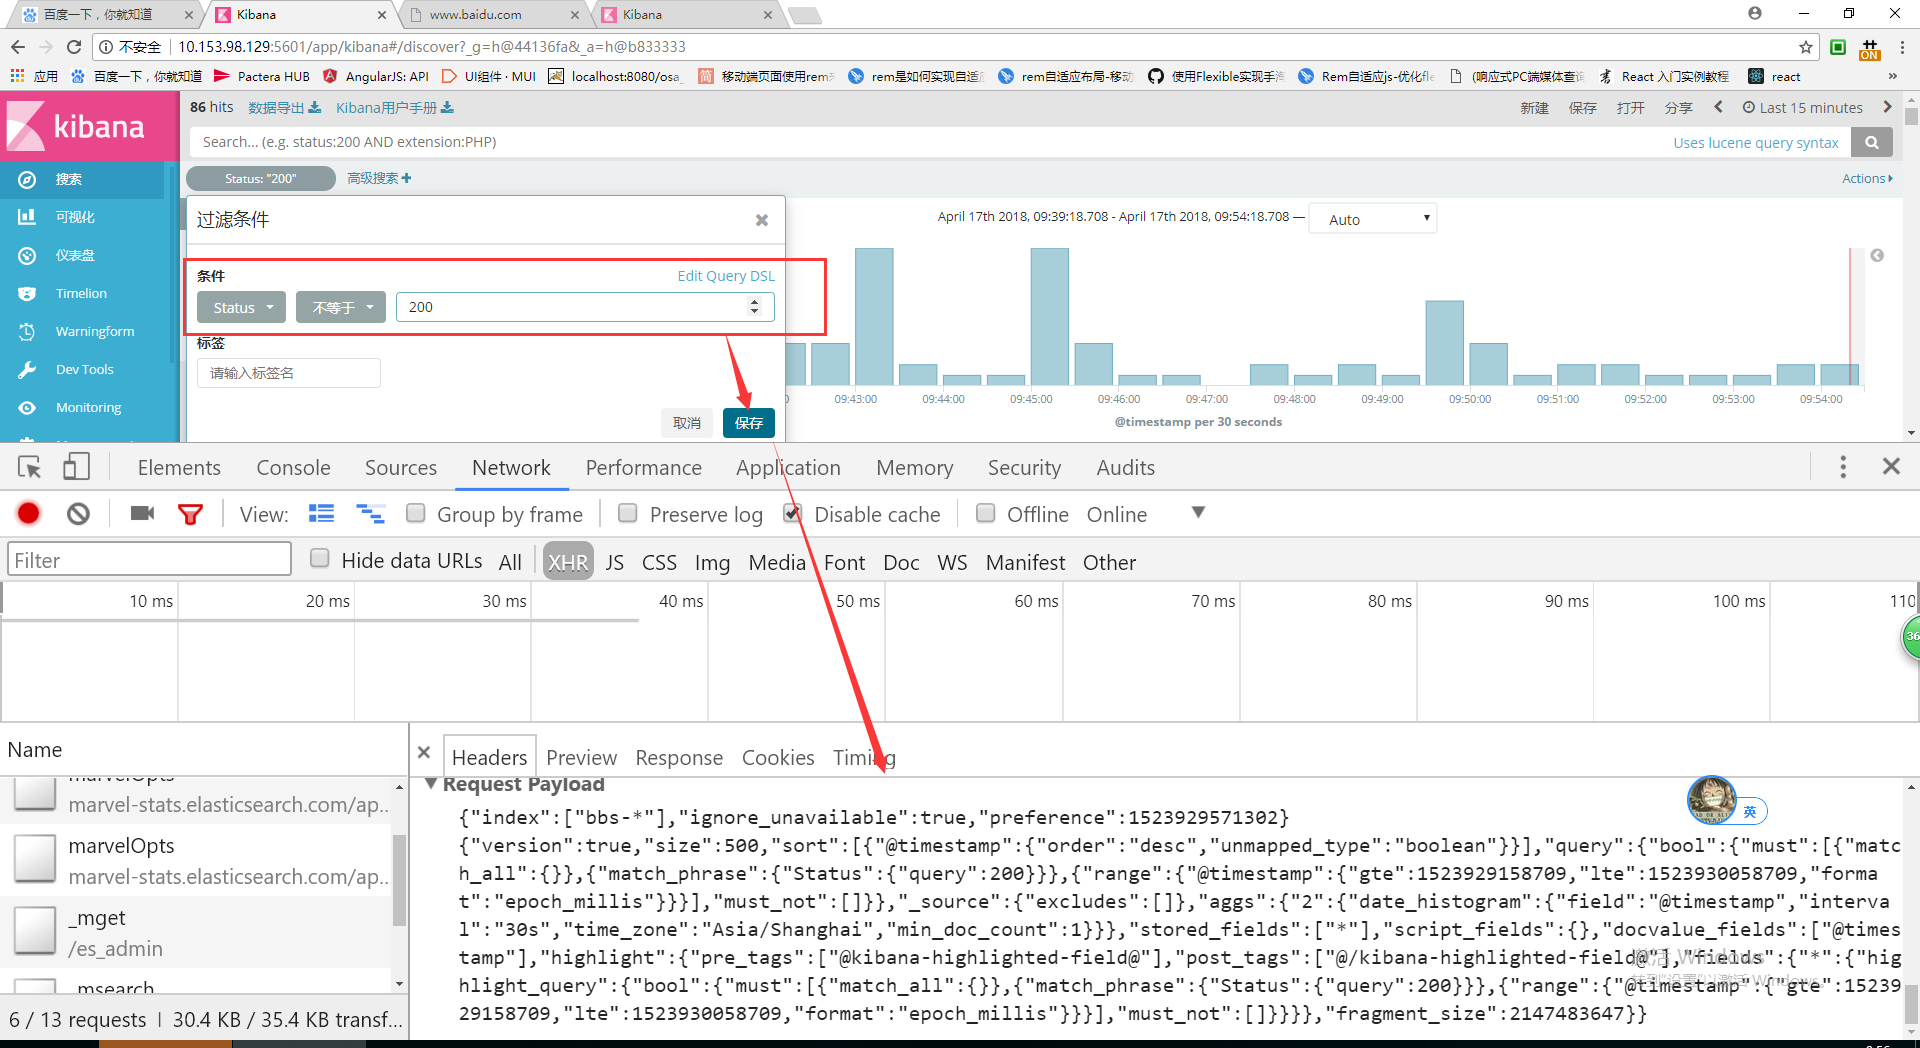Show more bookmarks chevron
This screenshot has width=1920, height=1048.
(x=1892, y=76)
